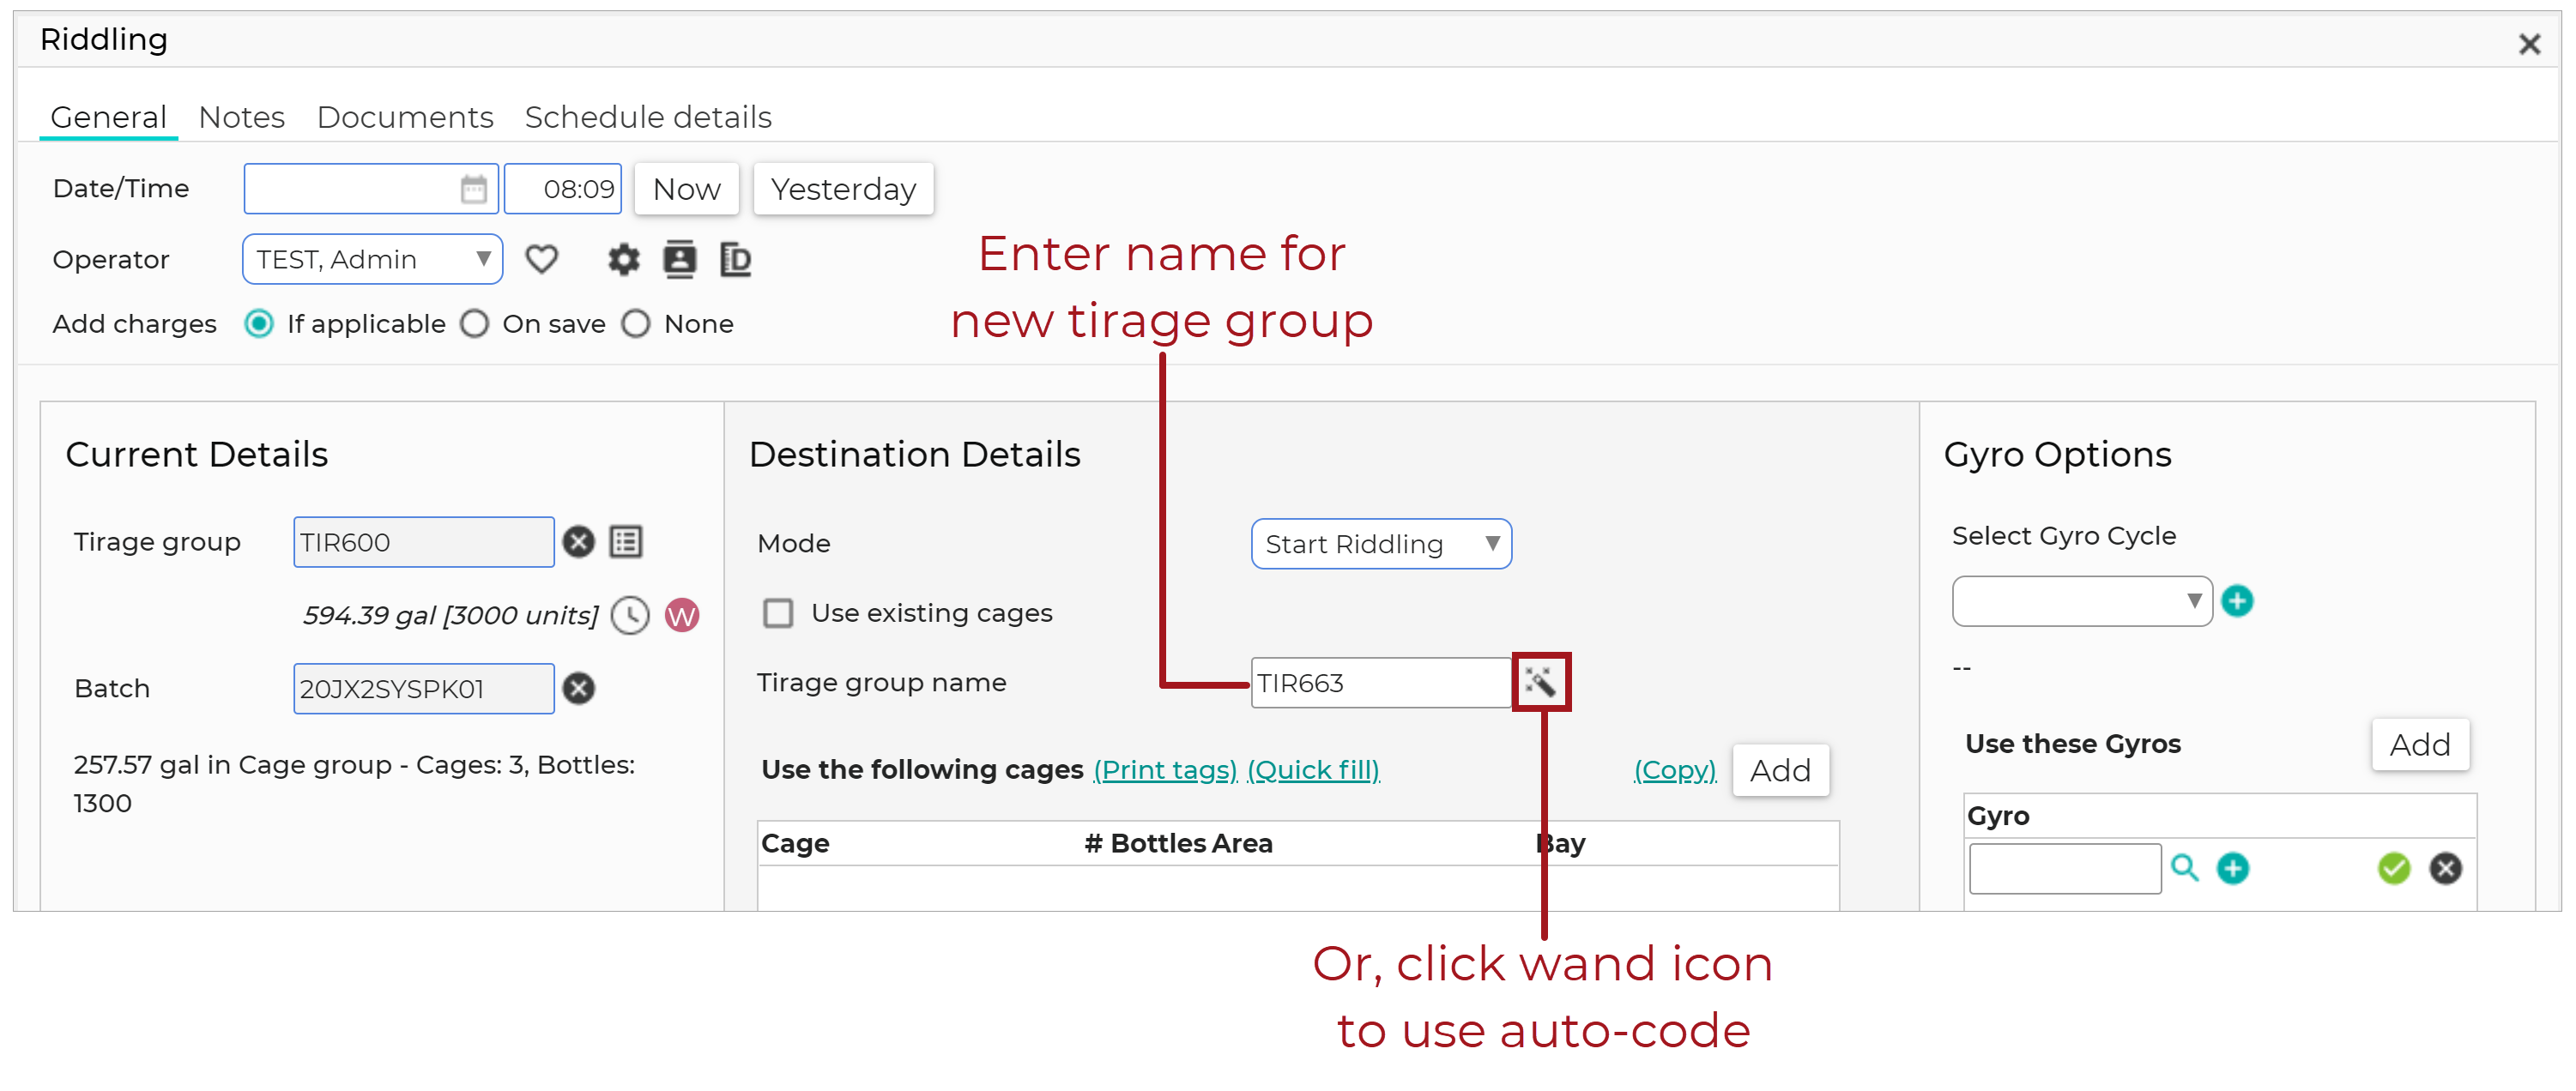
Task: Switch to the Notes tab
Action: click(242, 117)
